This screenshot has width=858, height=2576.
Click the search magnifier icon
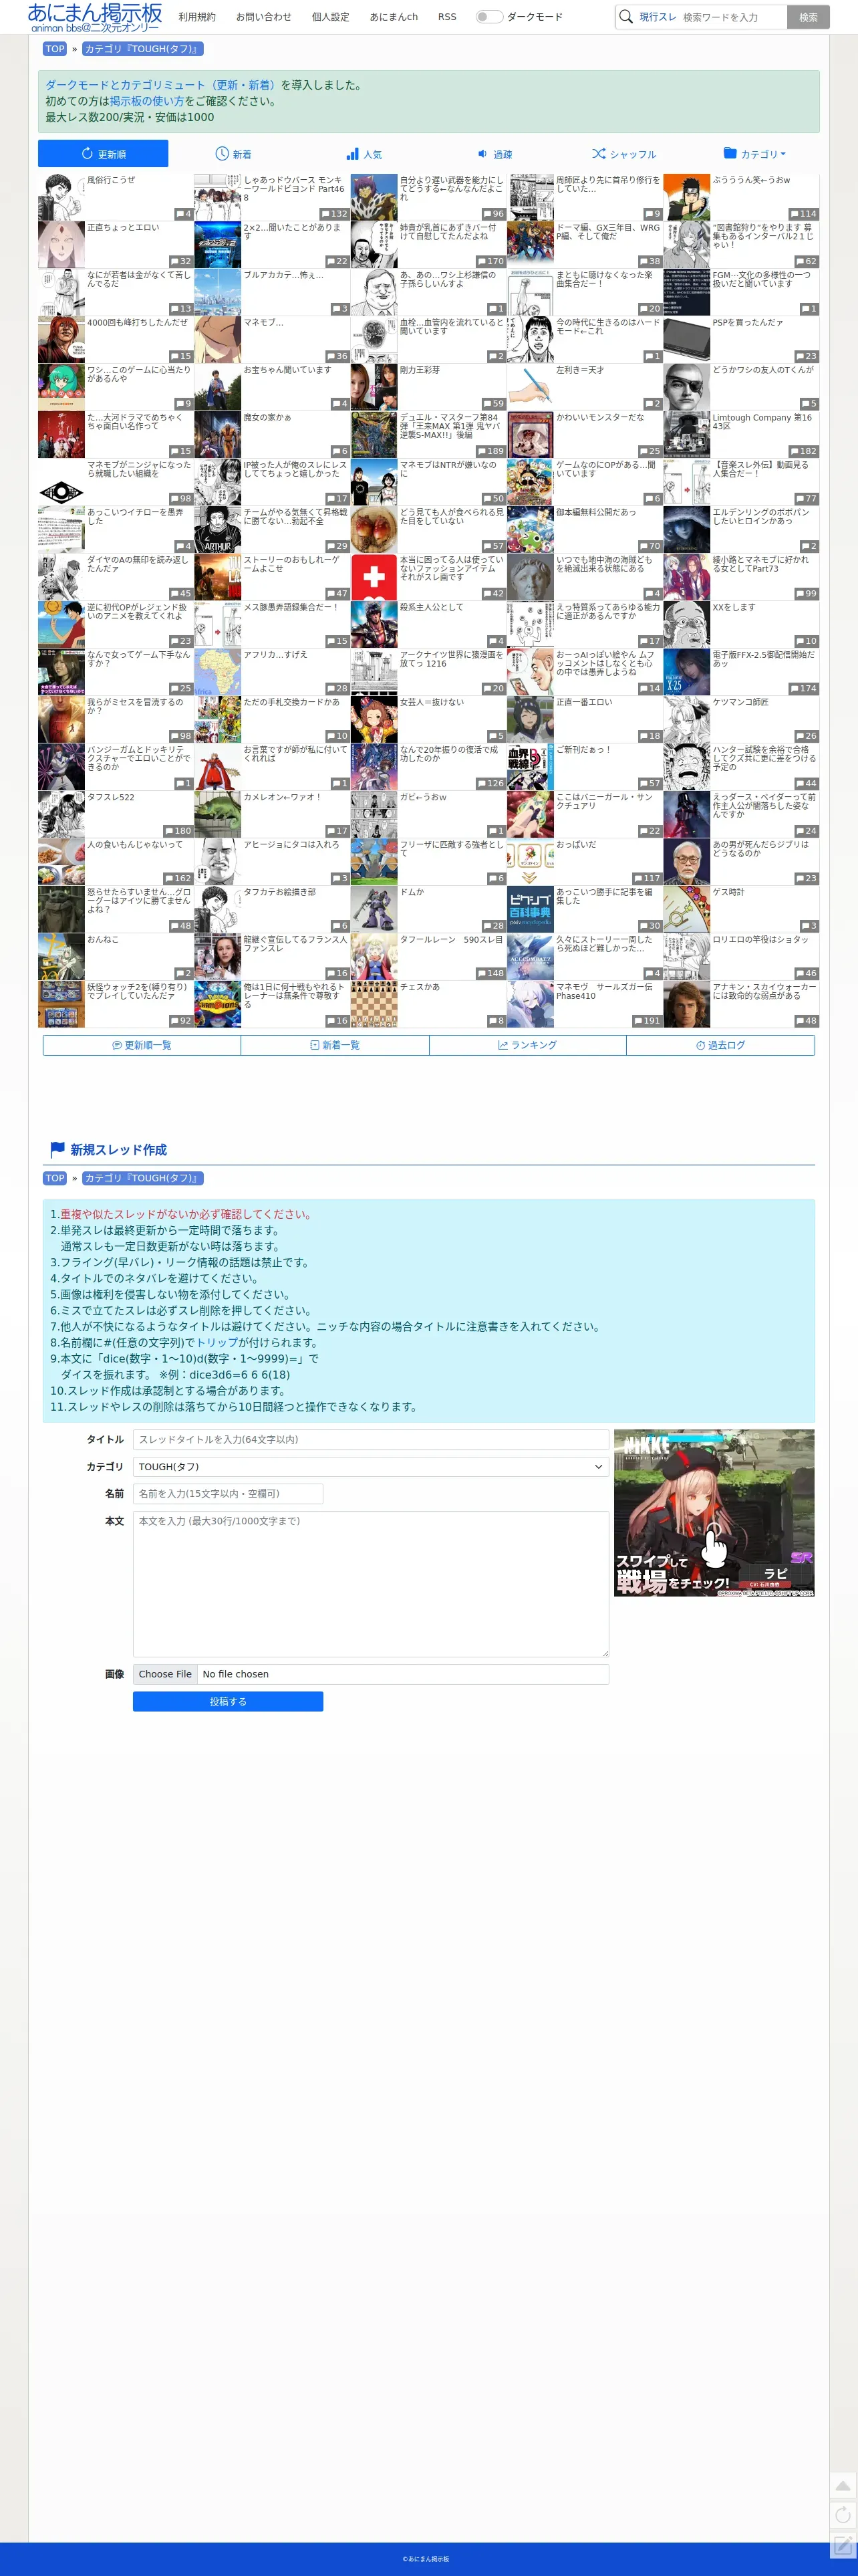[626, 16]
